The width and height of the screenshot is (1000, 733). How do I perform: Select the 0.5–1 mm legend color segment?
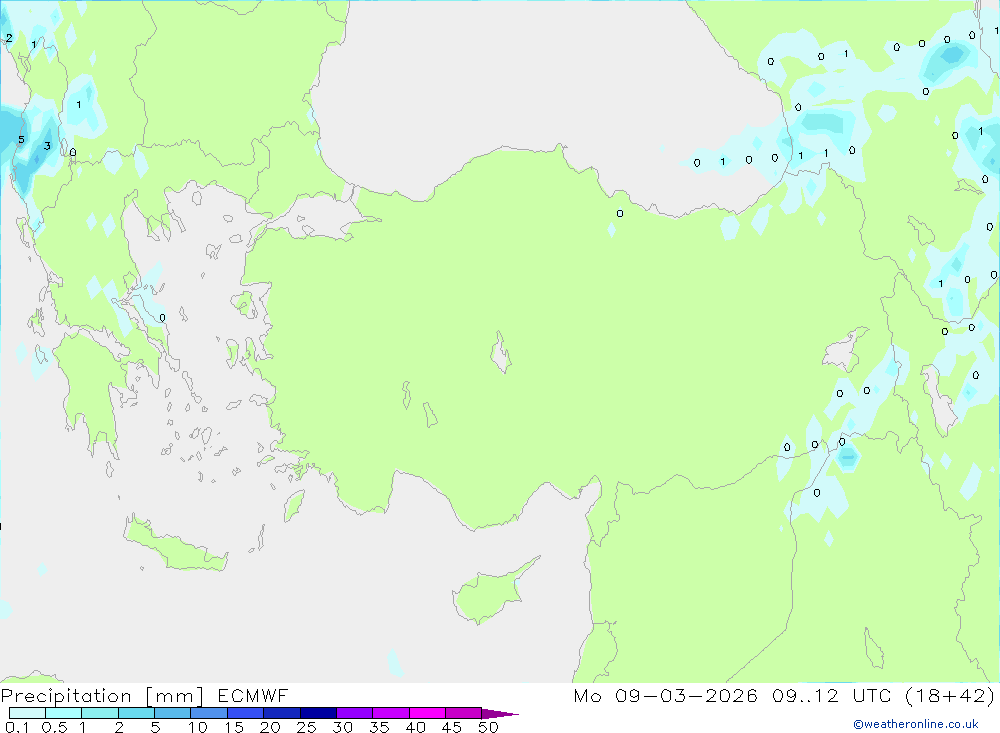[x=64, y=713]
